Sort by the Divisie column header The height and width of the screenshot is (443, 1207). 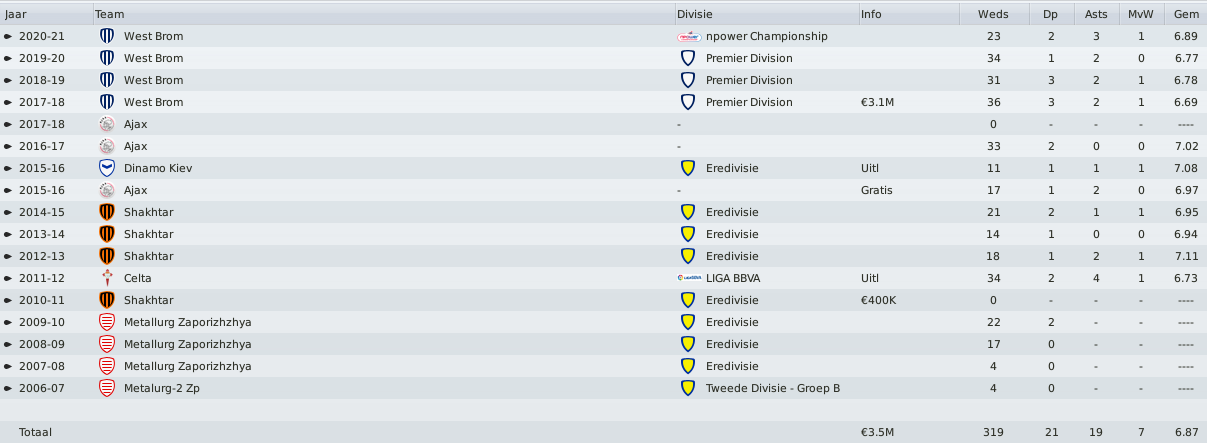tap(766, 14)
